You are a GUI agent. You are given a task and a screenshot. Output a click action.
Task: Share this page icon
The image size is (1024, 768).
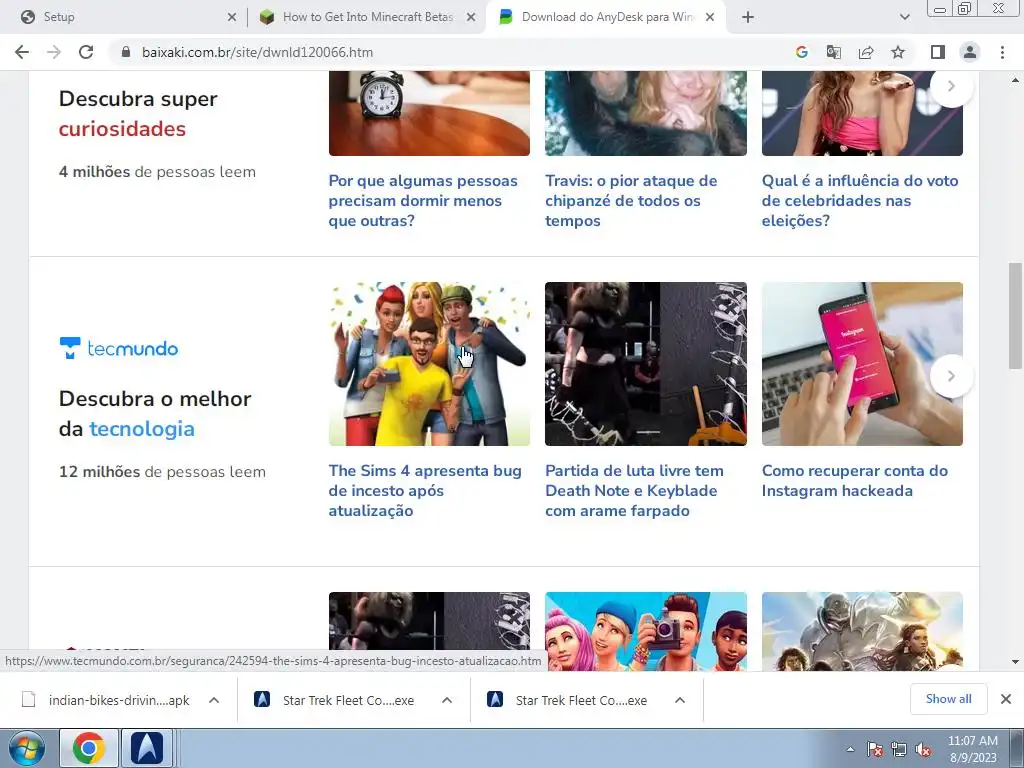click(x=866, y=52)
